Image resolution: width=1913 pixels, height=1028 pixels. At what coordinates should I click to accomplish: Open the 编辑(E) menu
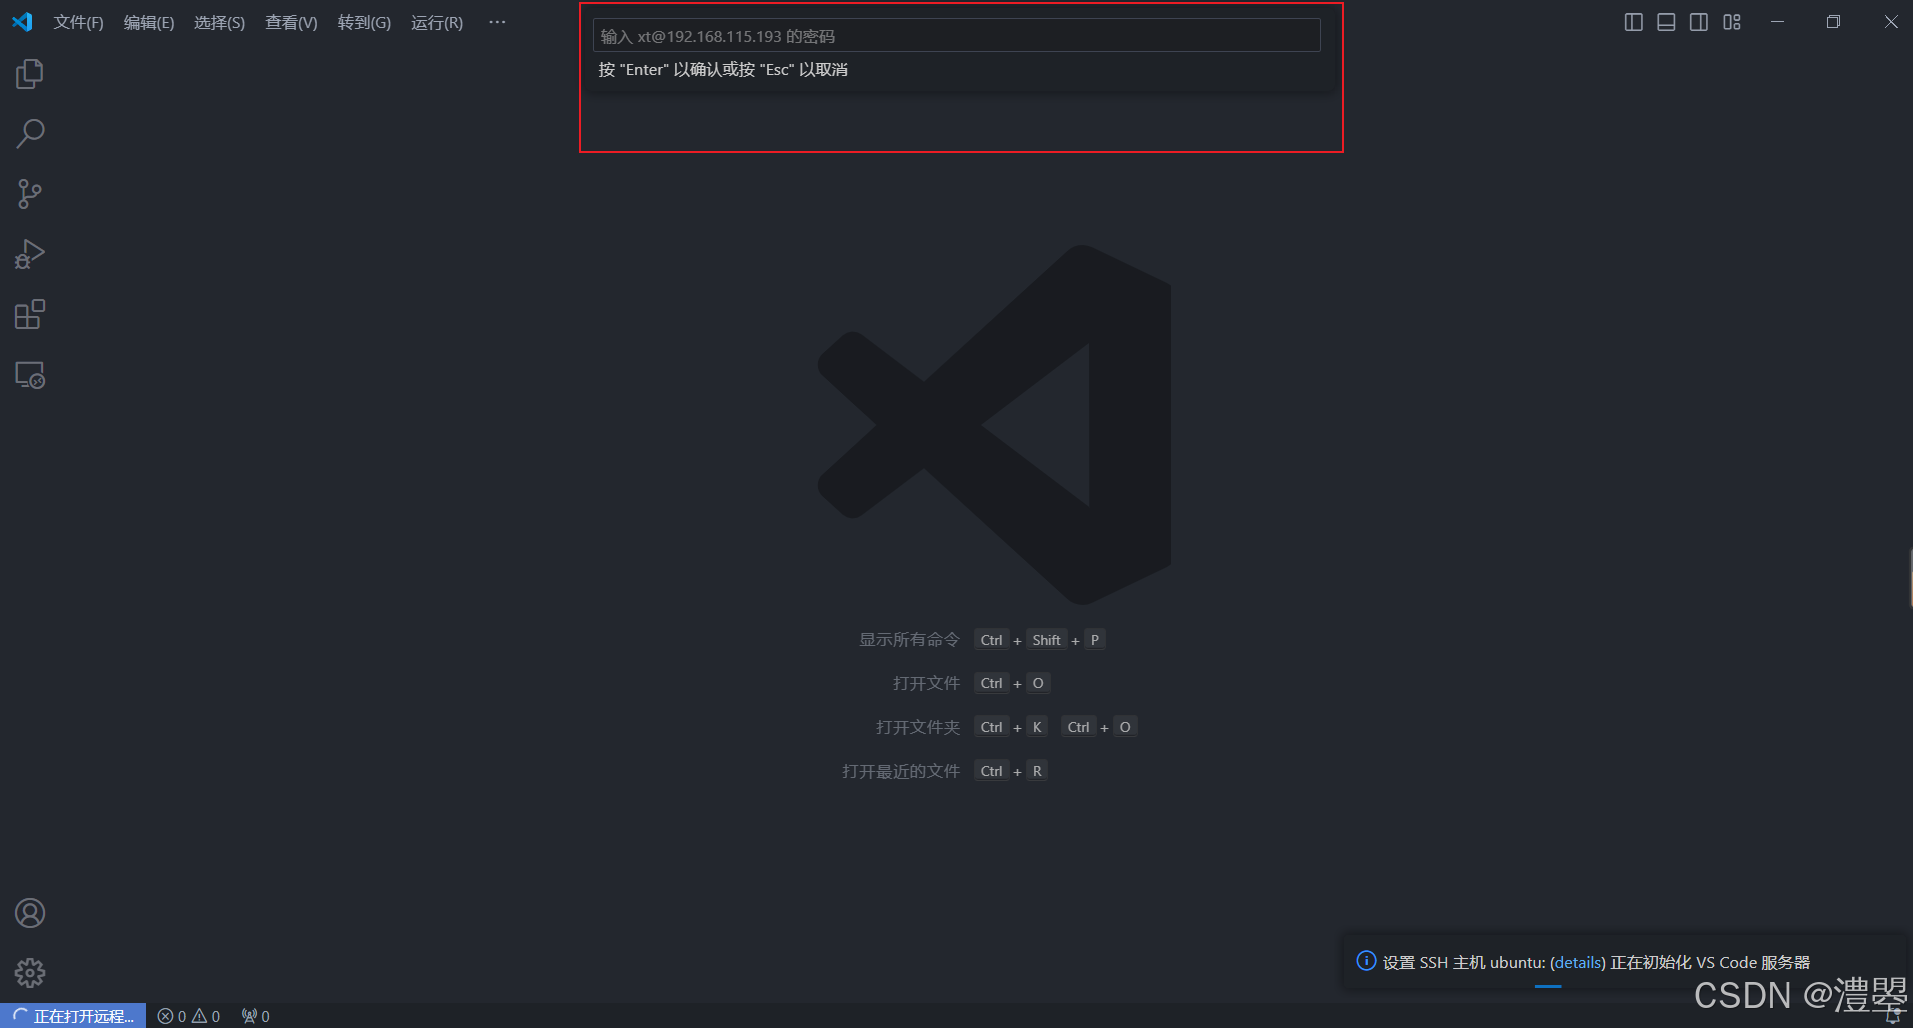pyautogui.click(x=149, y=22)
